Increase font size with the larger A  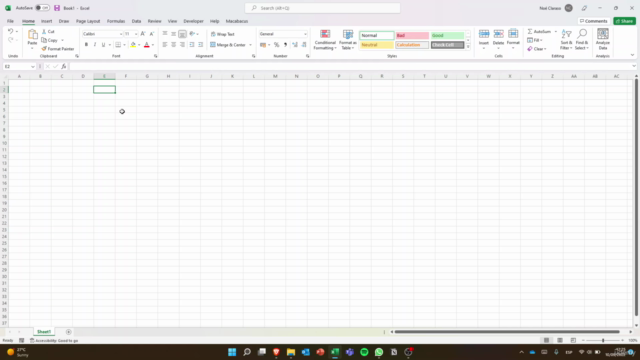pos(143,34)
